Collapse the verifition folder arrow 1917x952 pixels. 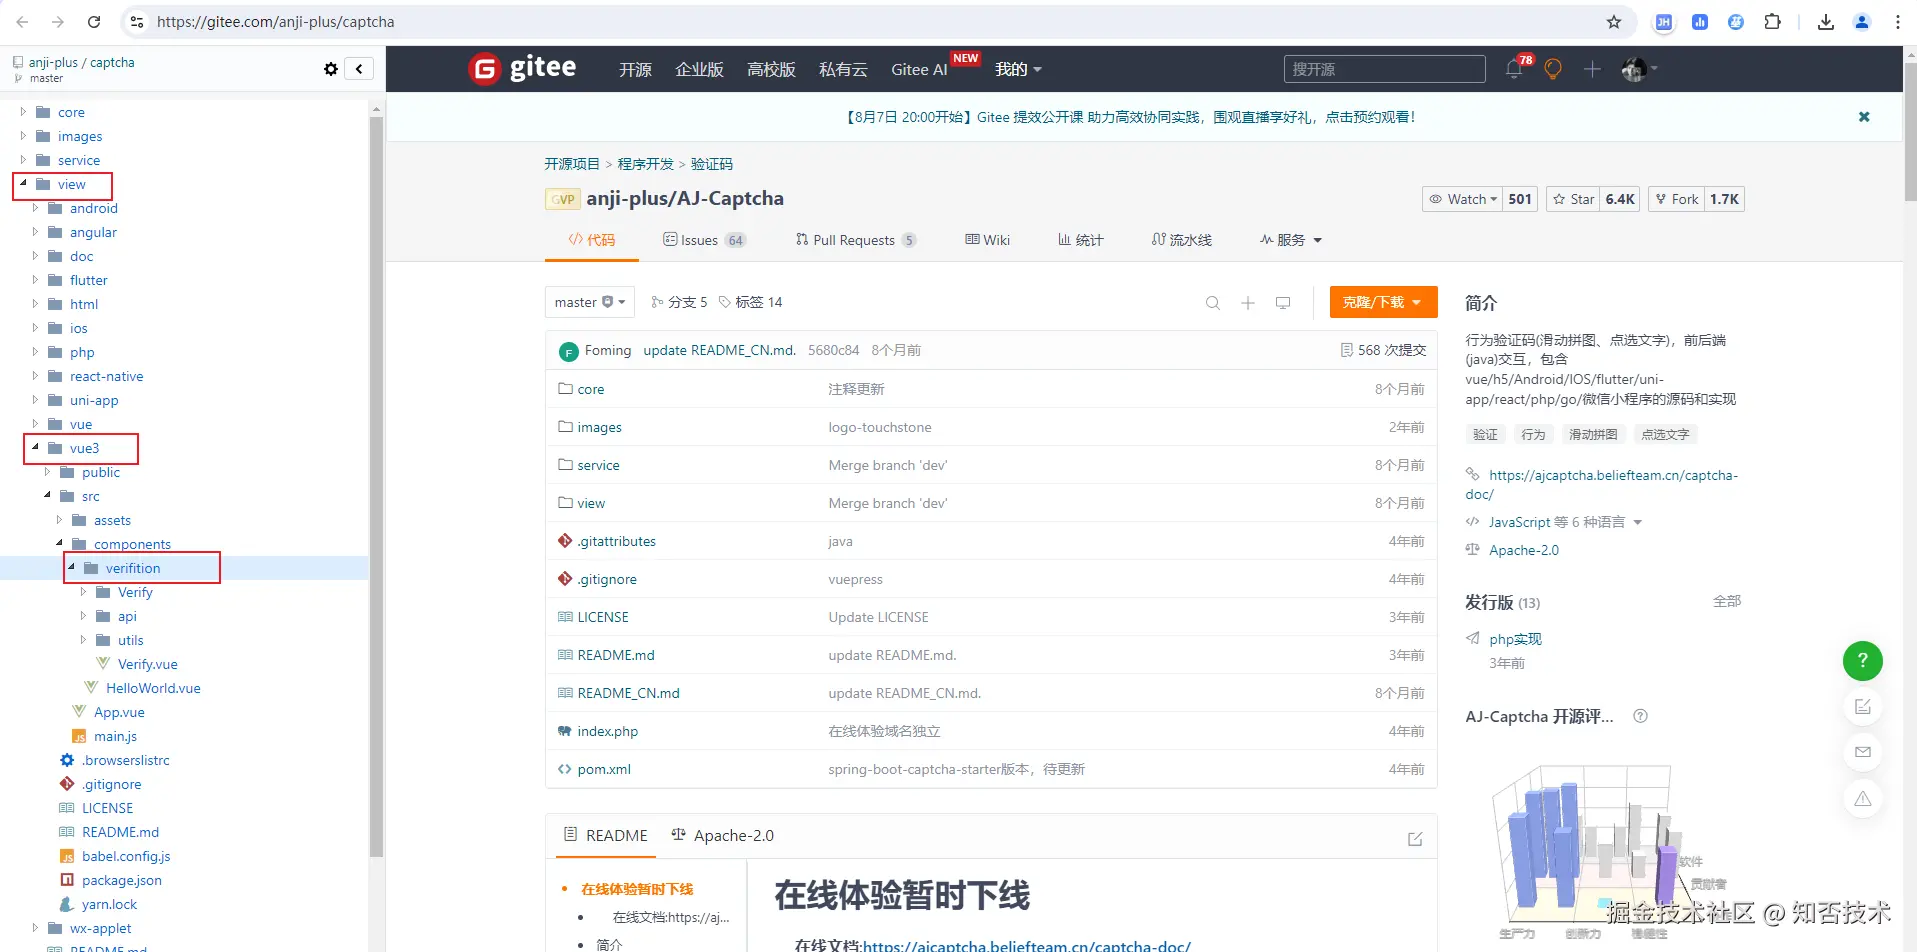click(71, 568)
